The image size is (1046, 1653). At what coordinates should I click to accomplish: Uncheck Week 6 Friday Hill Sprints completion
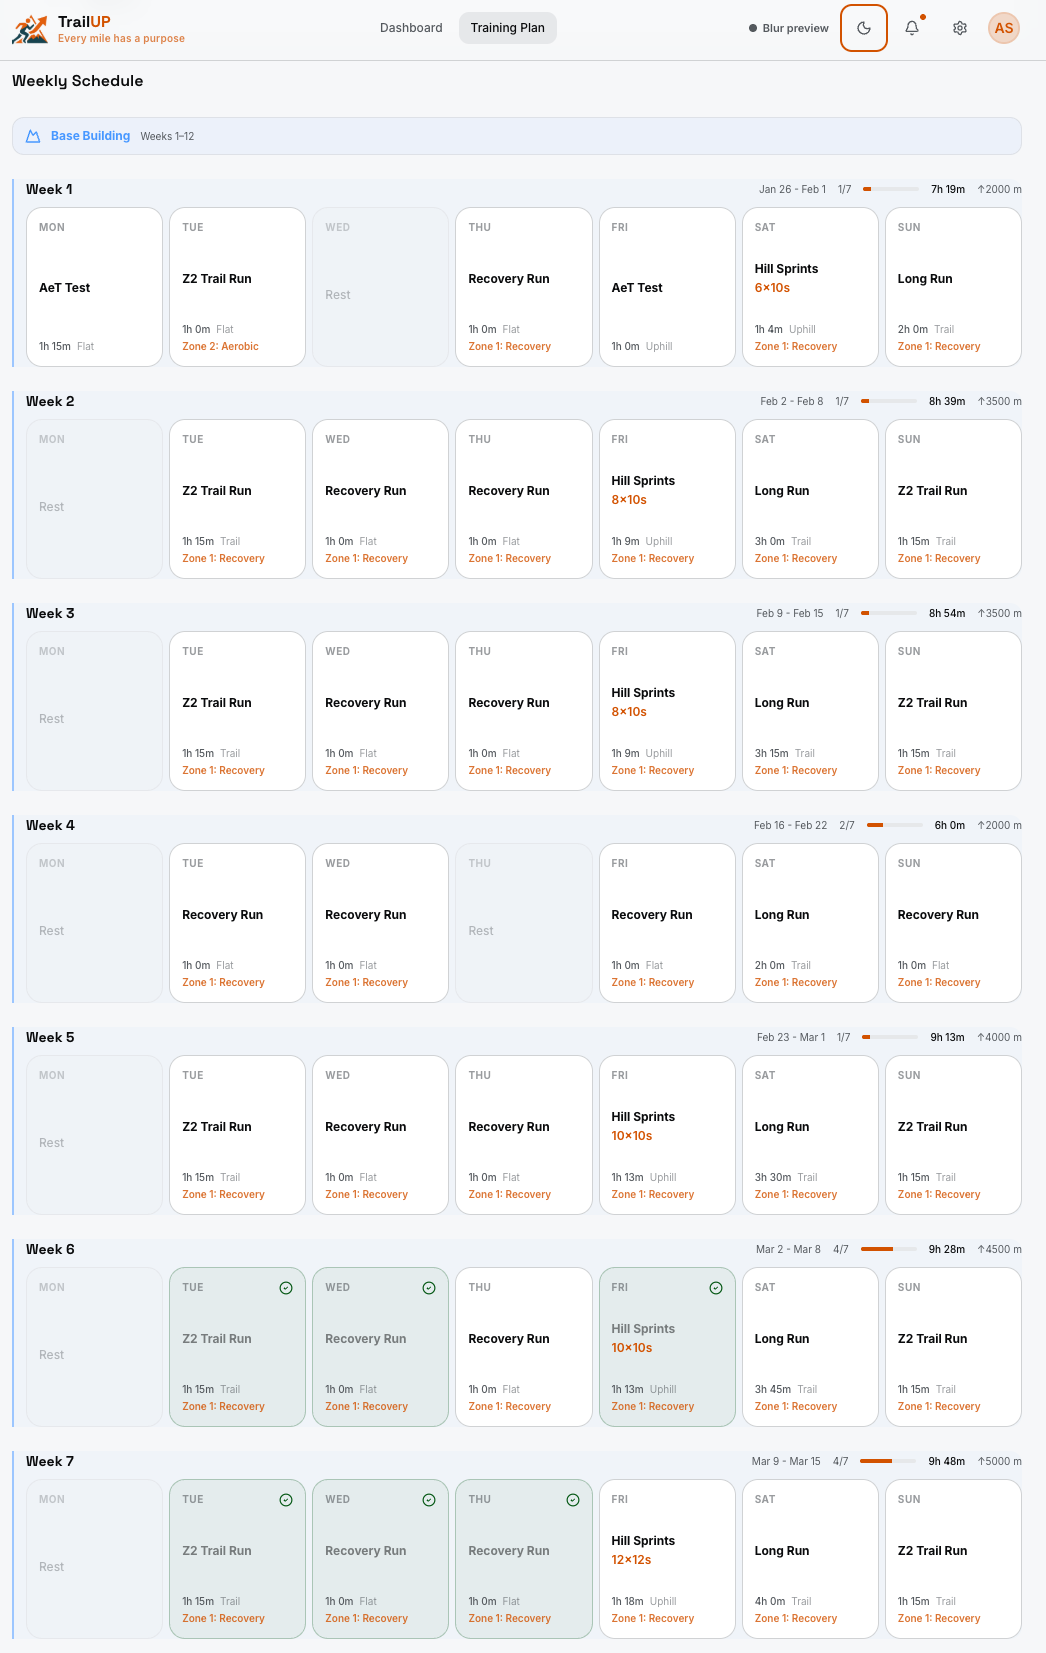(x=716, y=1288)
